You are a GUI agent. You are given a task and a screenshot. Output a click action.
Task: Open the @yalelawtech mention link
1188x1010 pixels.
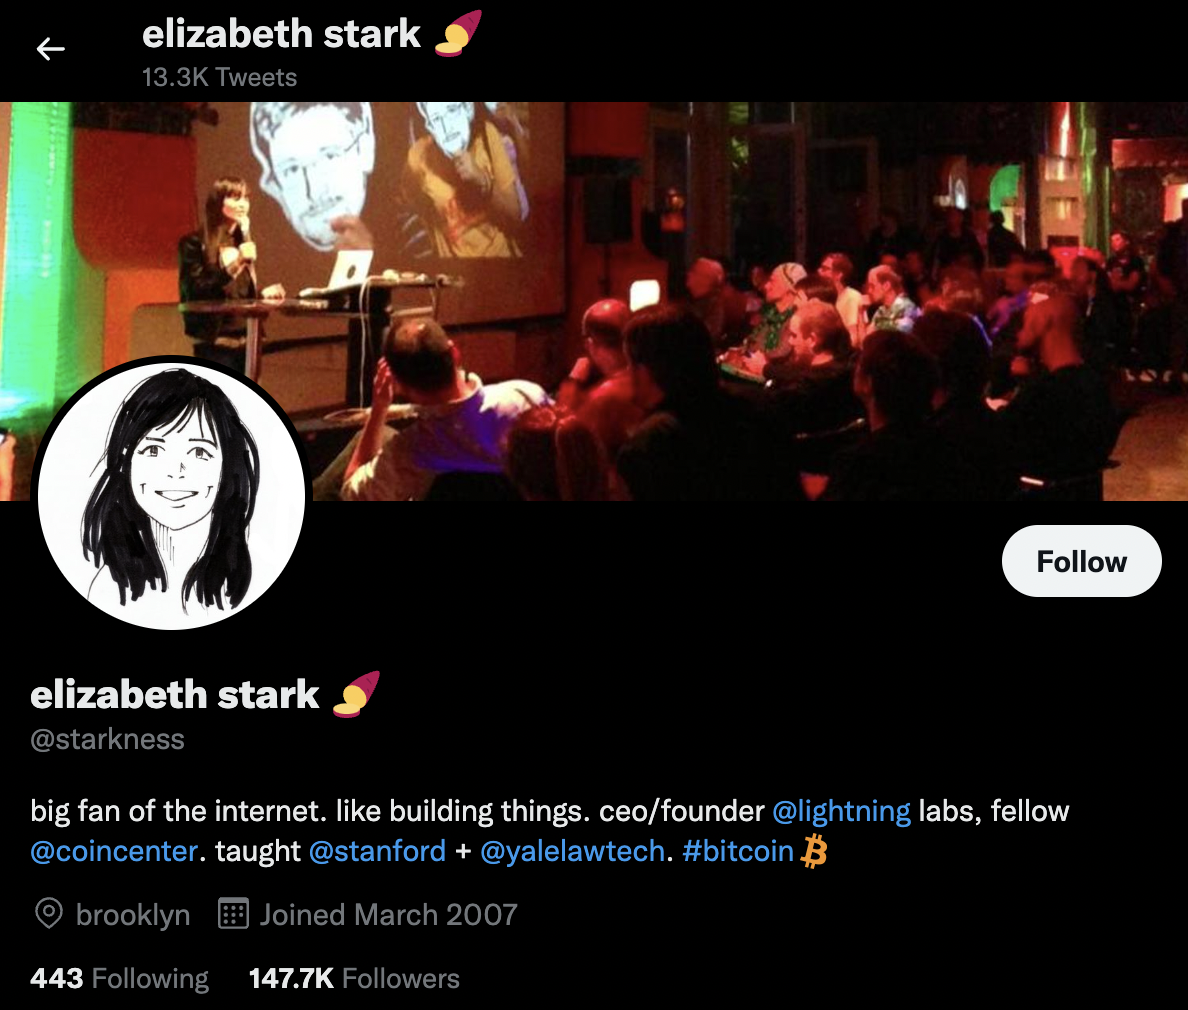(573, 852)
